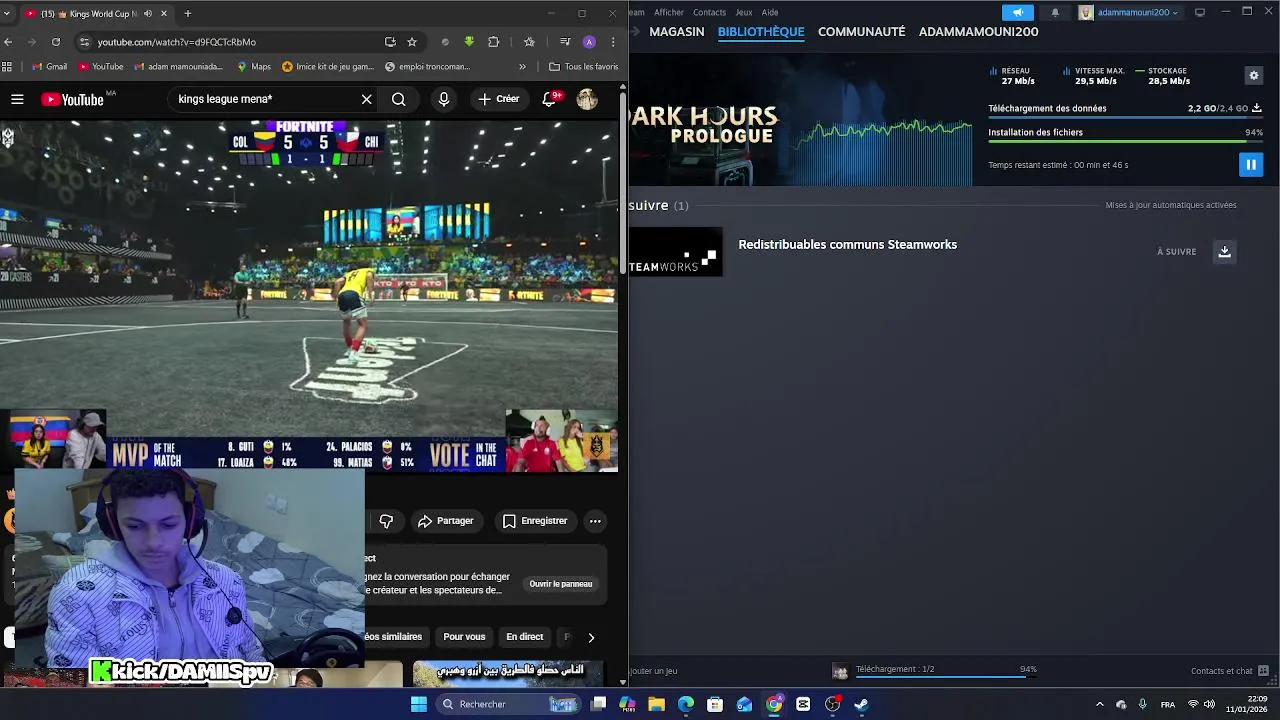This screenshot has width=1280, height=720.
Task: Open the Gmail bookmark
Action: point(49,67)
